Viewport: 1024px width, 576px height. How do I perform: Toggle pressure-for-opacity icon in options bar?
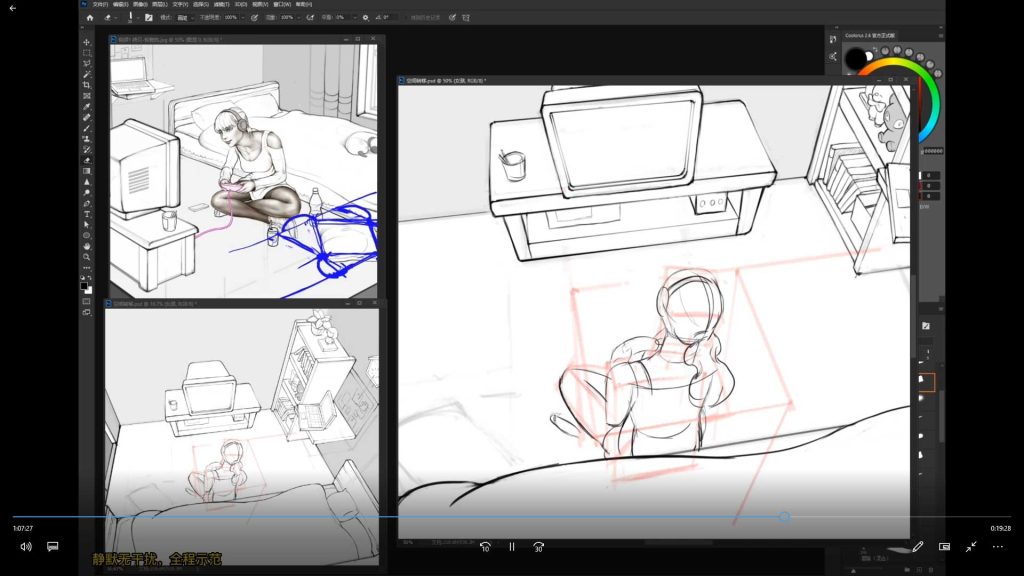coord(254,17)
